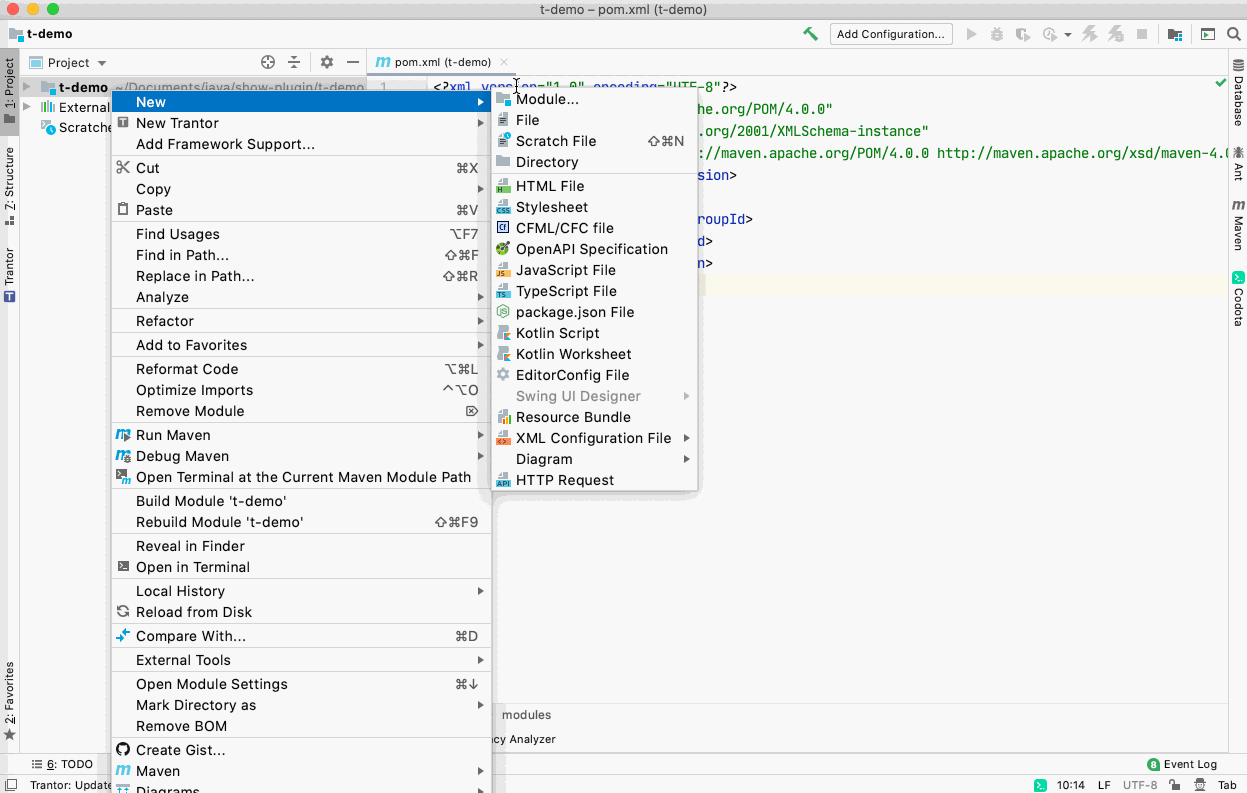Choose Directory from New submenu
Image resolution: width=1247 pixels, height=793 pixels.
tap(594, 162)
